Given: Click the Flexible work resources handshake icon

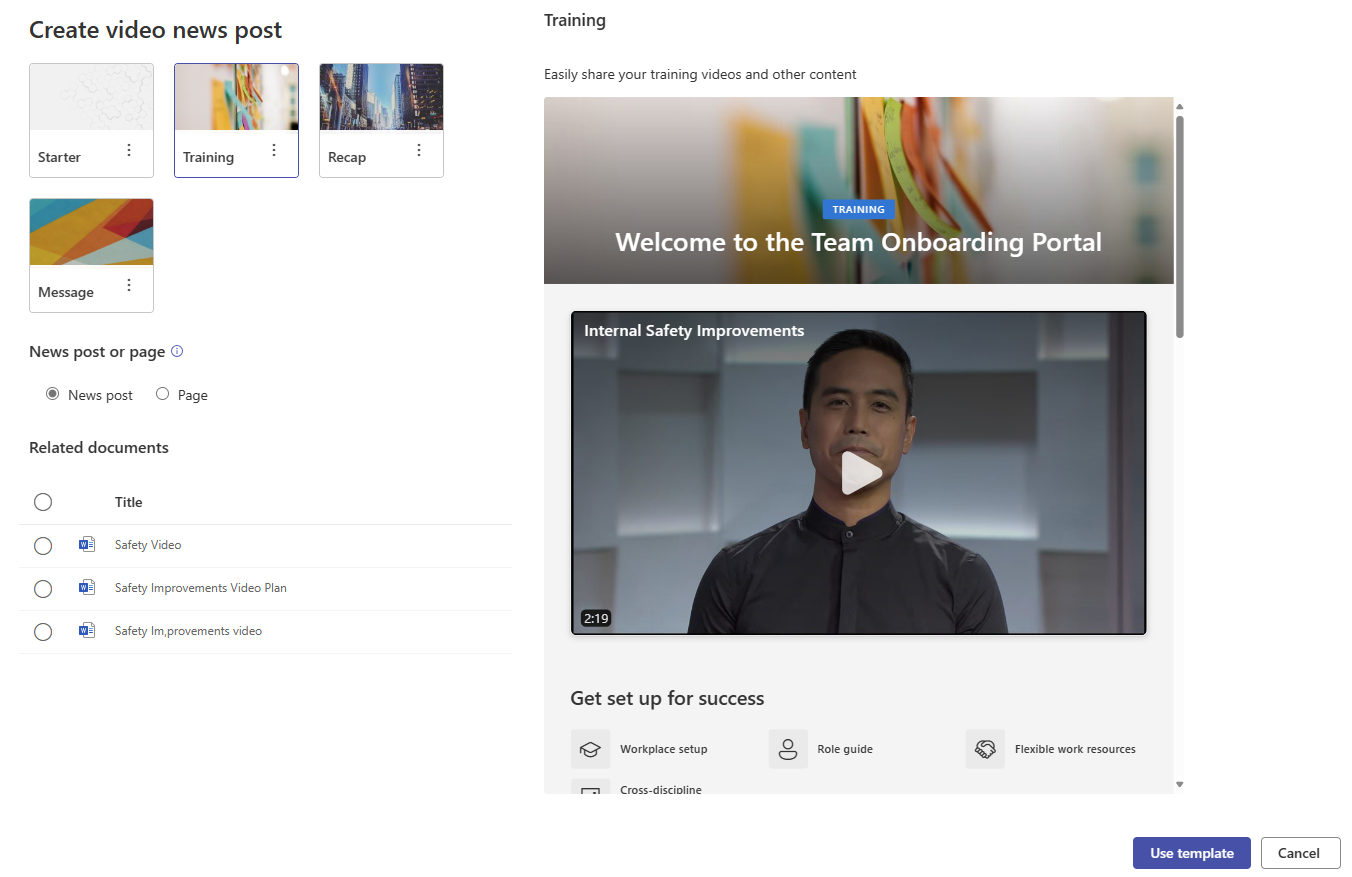Looking at the screenshot, I should point(985,749).
